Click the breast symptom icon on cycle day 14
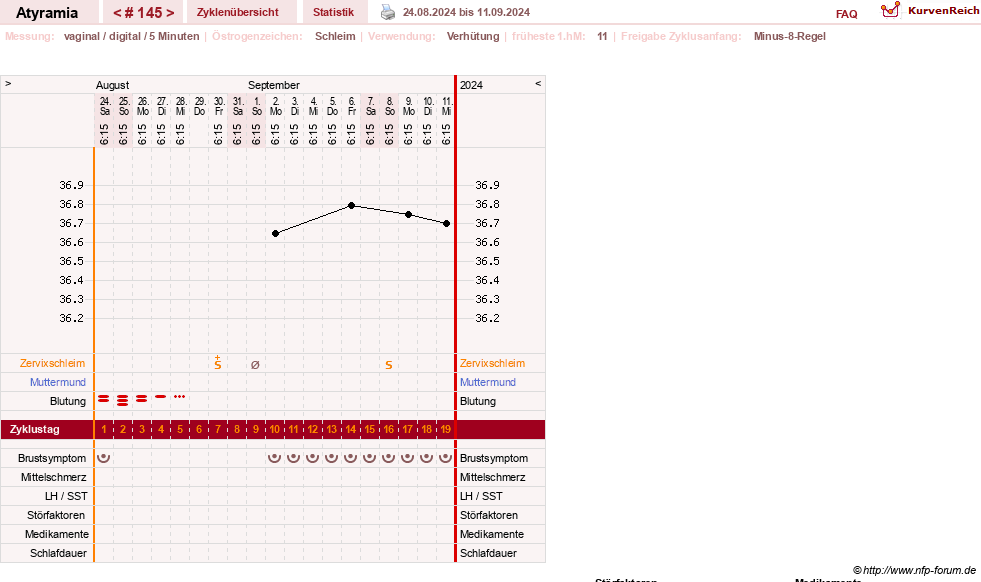The width and height of the screenshot is (981, 582). click(x=350, y=457)
